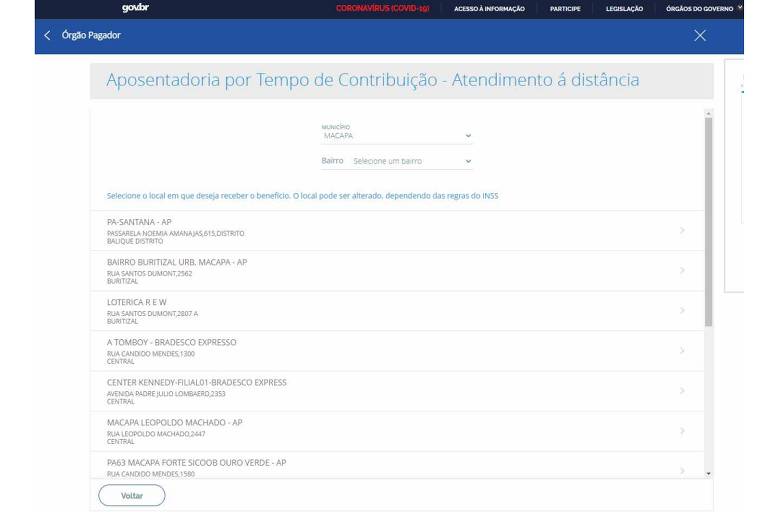Screen dimensions: 768x512
Task: Select MACAPA LEOPOLDO MACHADO - AP
Action: click(397, 432)
